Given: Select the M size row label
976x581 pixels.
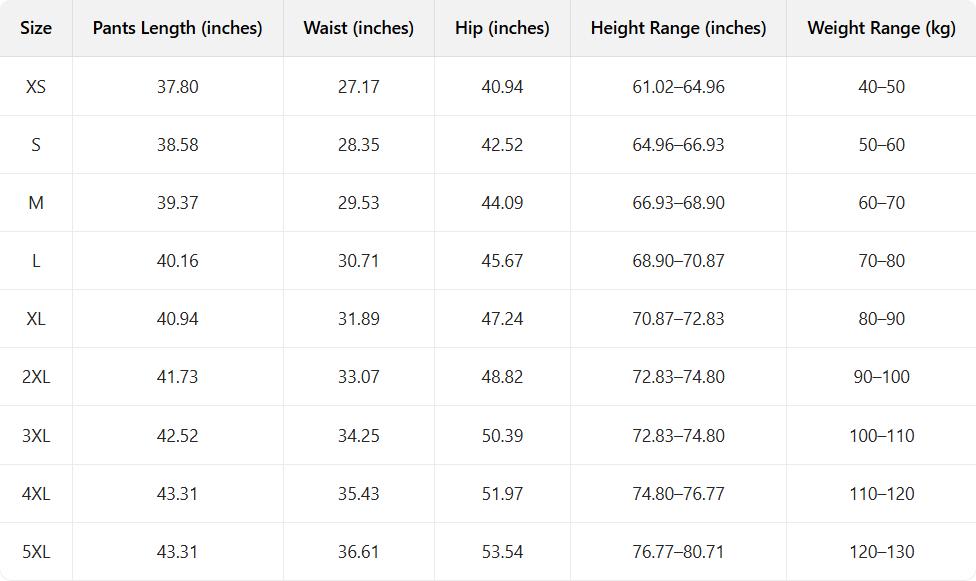Looking at the screenshot, I should click(36, 203).
